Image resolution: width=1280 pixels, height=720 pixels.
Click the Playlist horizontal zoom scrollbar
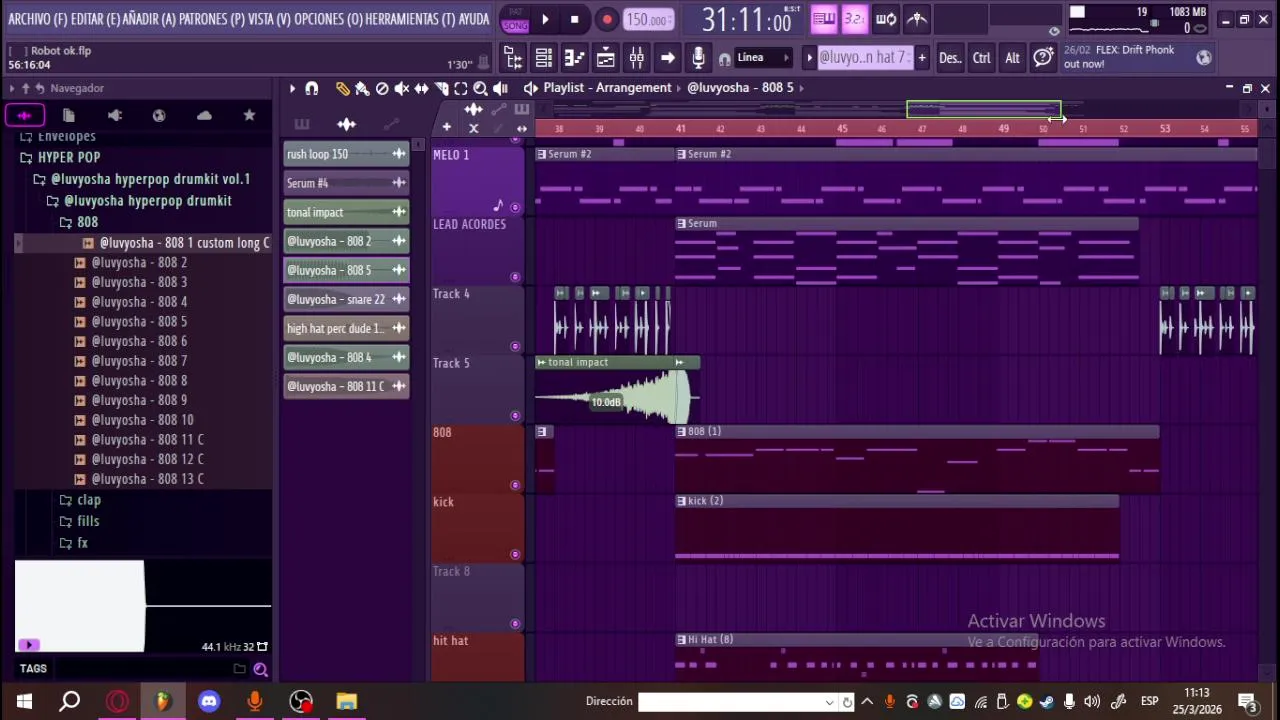point(984,109)
